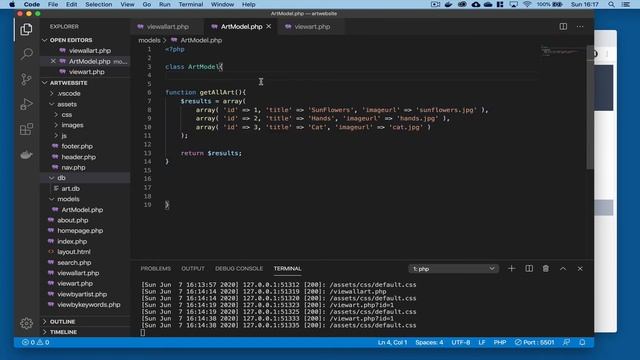Open the Explorer view in activity bar
Viewport: 640px width, 360px height.
[26, 29]
